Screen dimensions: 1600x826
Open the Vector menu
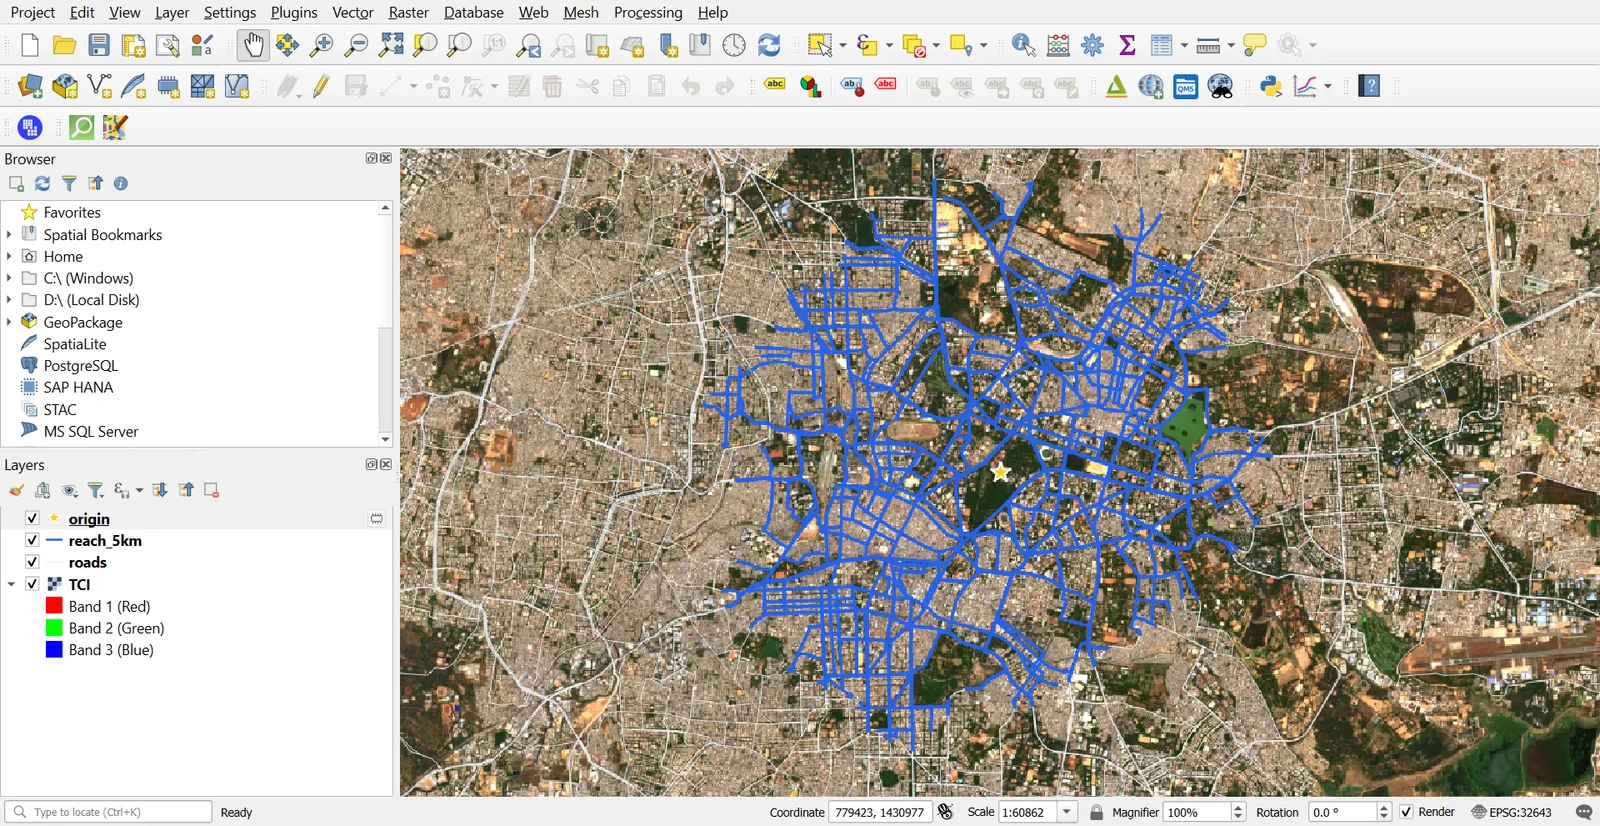click(x=352, y=12)
